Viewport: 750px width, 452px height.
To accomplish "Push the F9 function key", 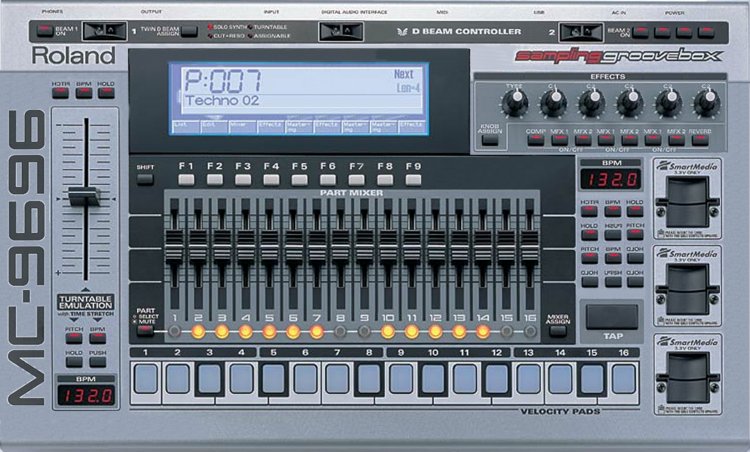I will (x=413, y=180).
